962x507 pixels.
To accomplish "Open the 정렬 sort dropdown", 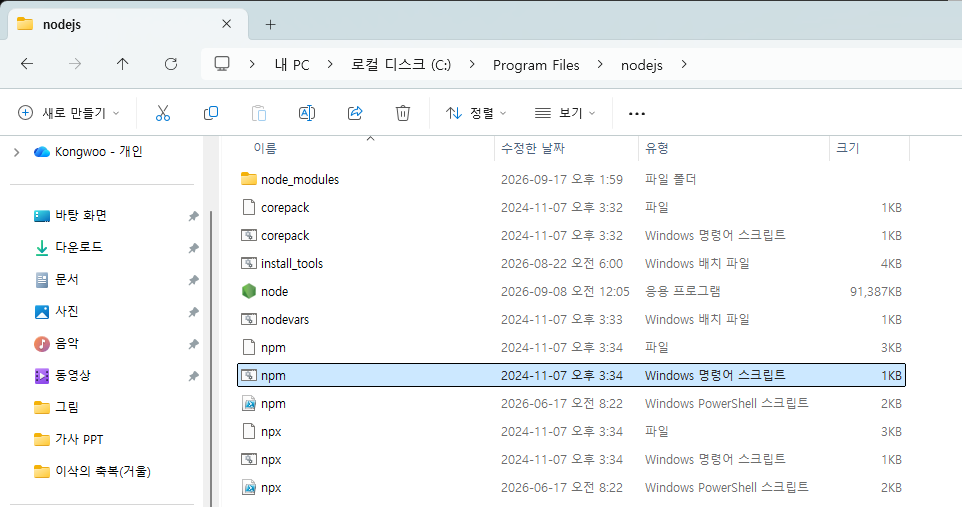I will coord(476,113).
